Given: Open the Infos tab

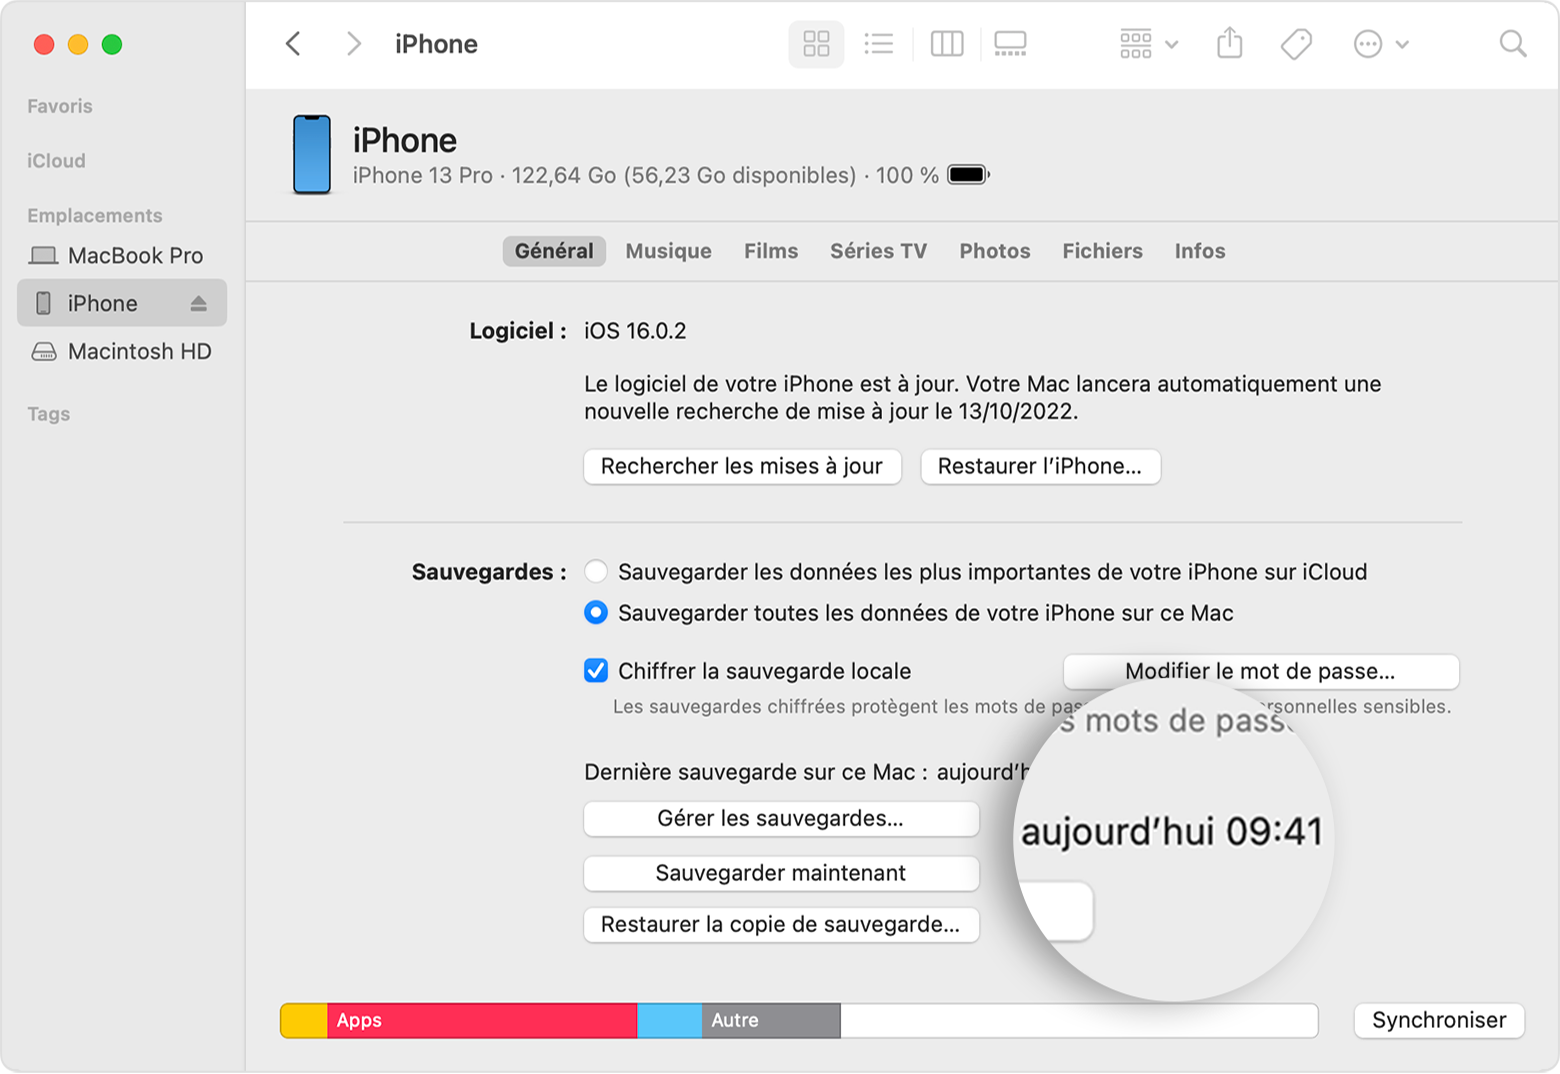Looking at the screenshot, I should pos(1200,251).
